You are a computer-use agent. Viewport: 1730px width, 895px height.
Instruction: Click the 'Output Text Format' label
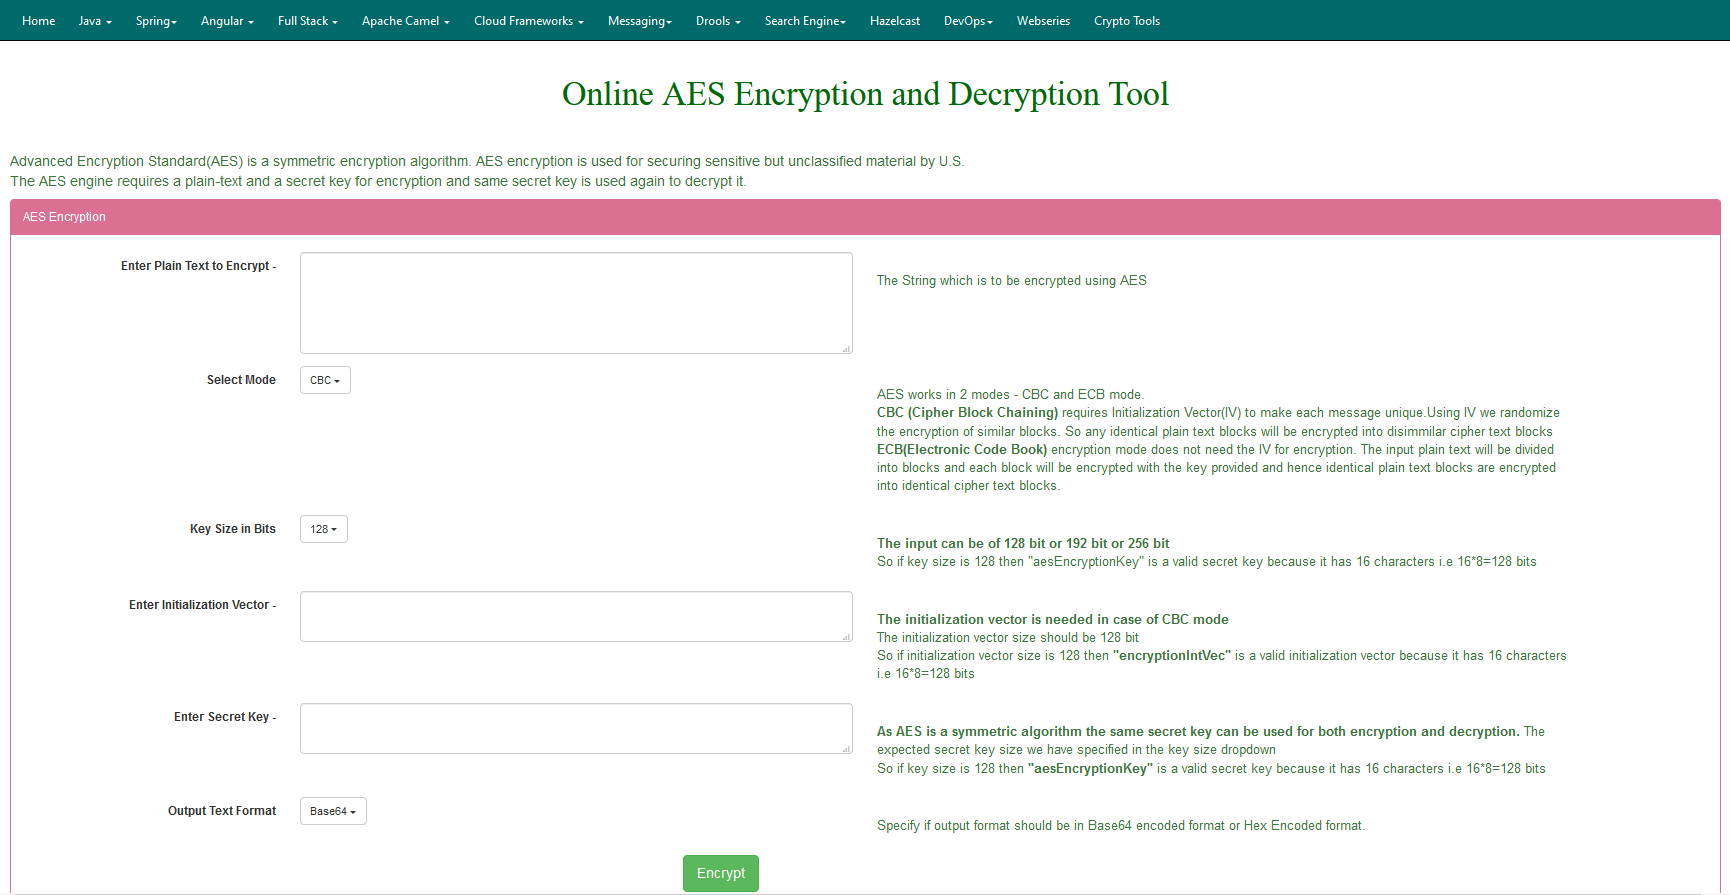pyautogui.click(x=222, y=811)
